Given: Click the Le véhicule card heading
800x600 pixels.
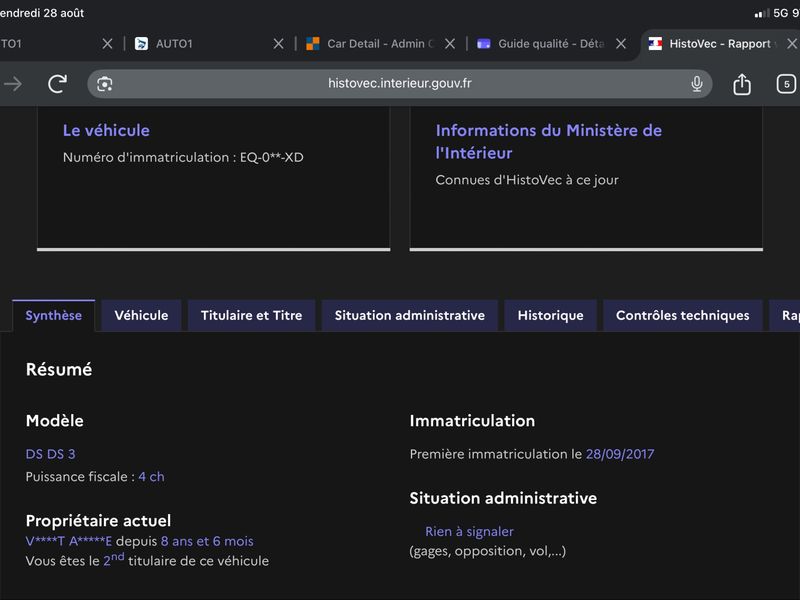Looking at the screenshot, I should 106,131.
